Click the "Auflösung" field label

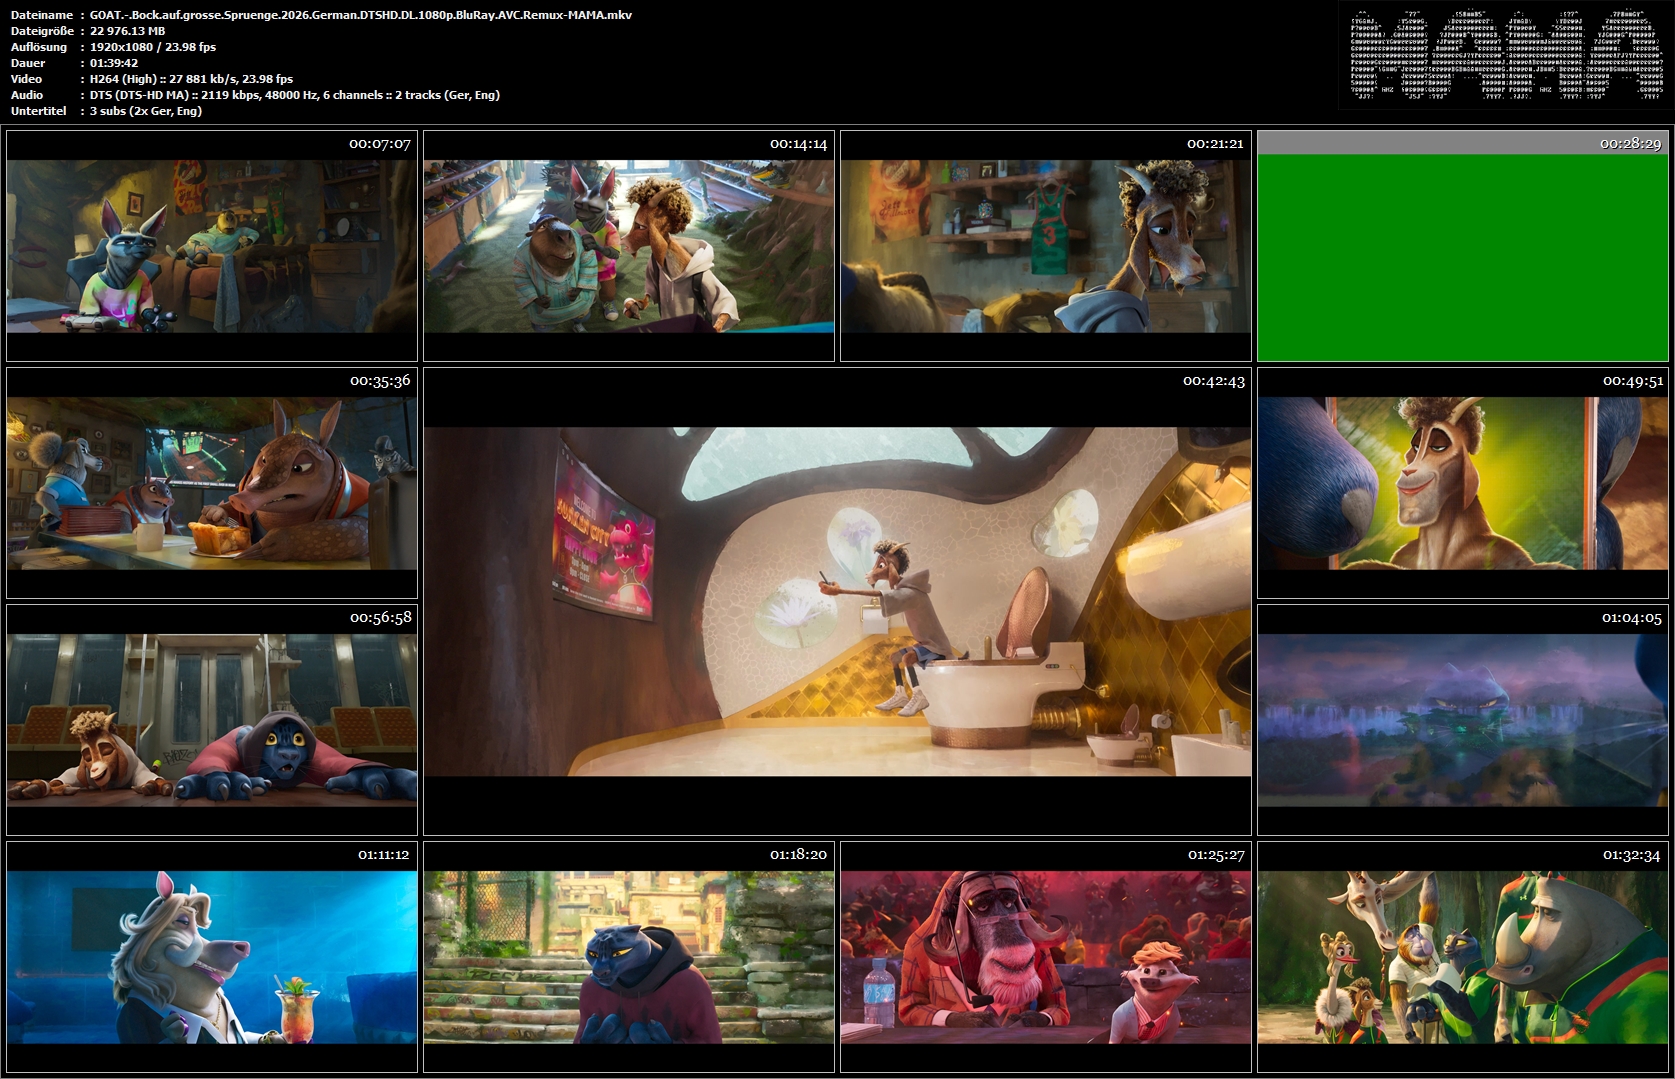[x=39, y=47]
